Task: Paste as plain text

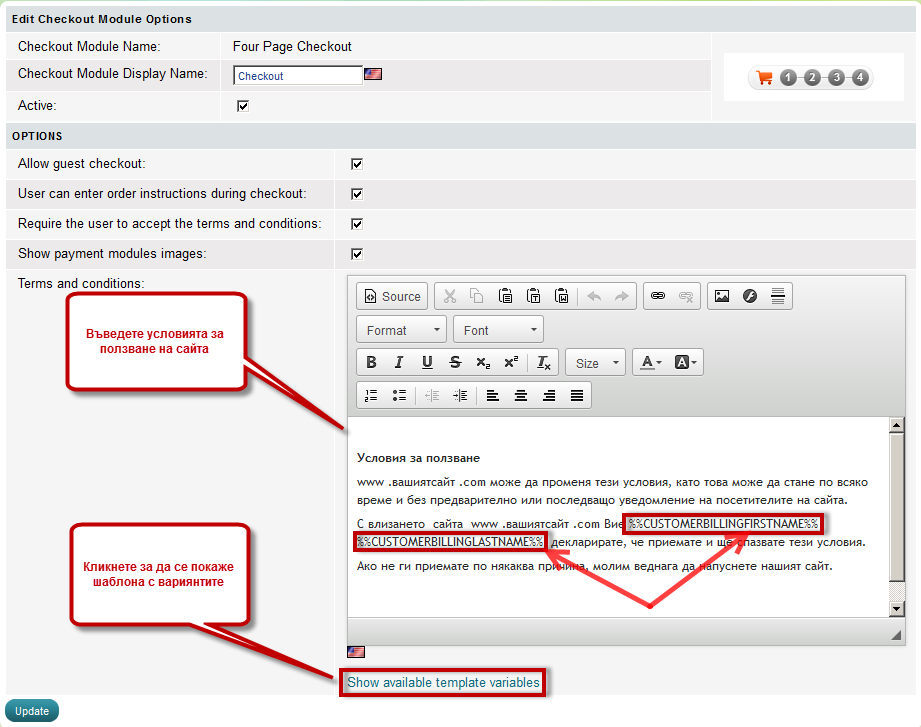Action: 534,296
